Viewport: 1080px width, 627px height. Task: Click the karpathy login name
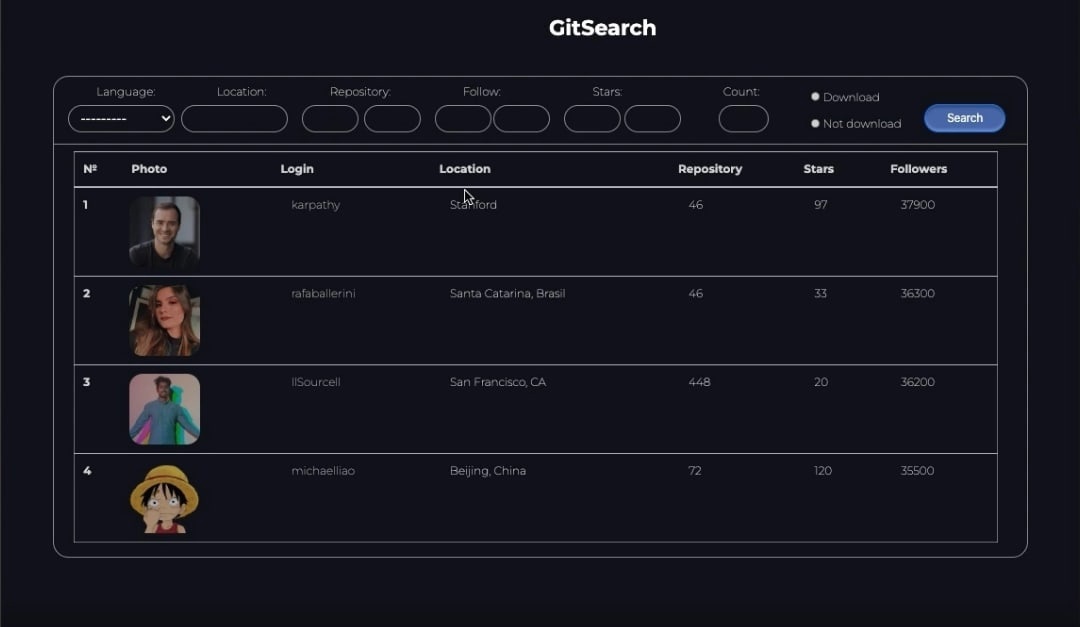[x=315, y=205]
